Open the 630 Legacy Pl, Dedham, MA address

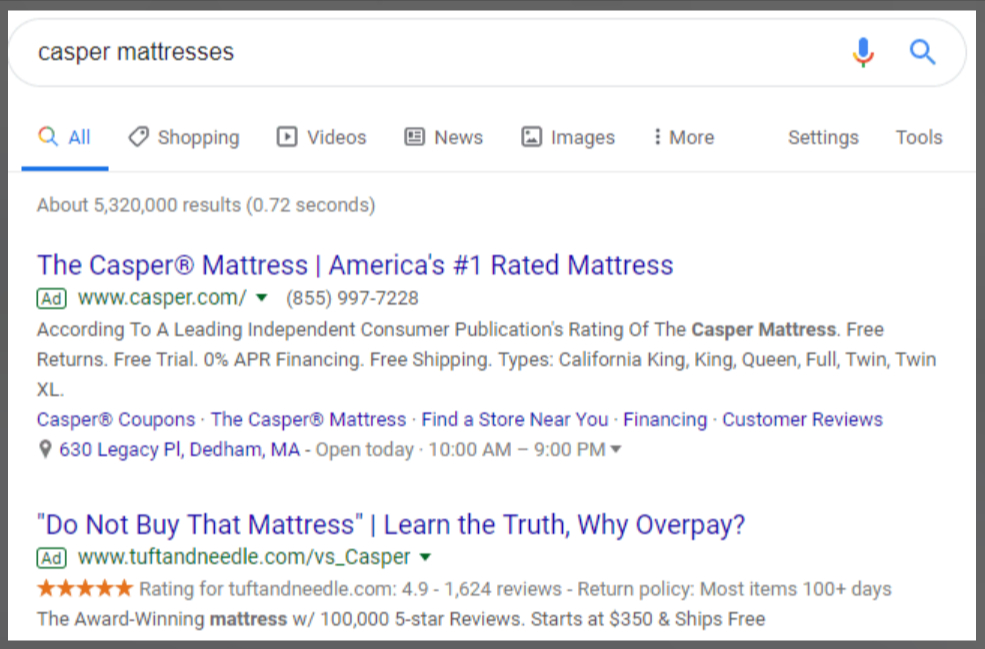click(179, 450)
